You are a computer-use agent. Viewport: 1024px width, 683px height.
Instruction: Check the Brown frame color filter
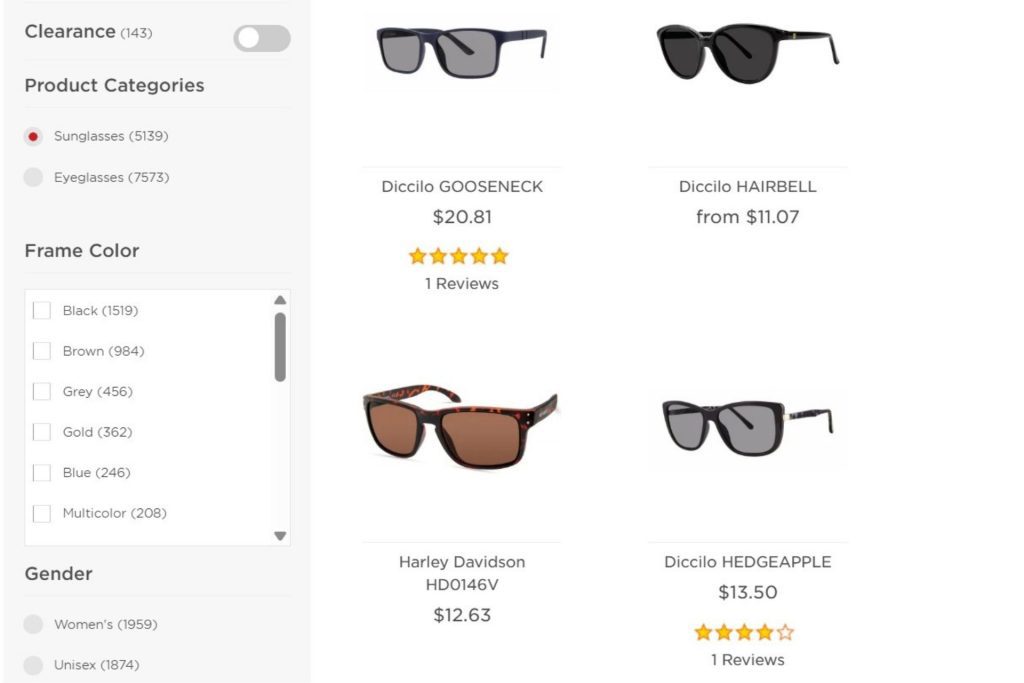tap(41, 351)
